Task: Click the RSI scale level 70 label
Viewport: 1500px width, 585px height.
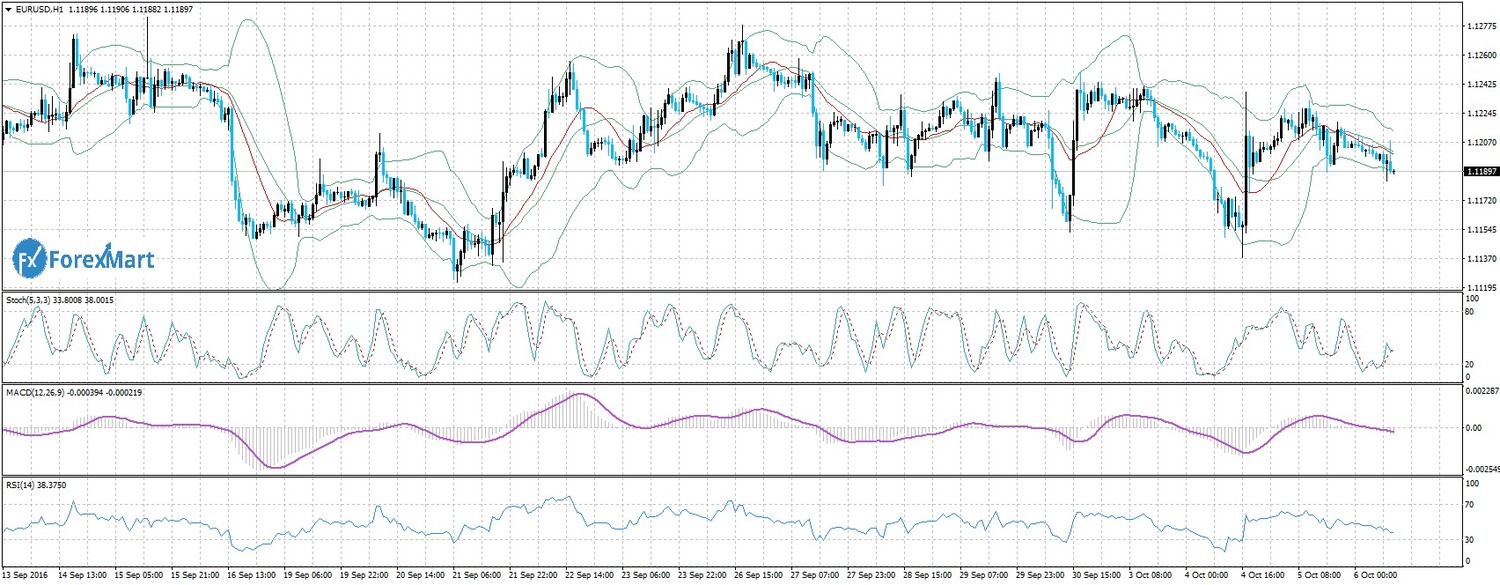Action: (x=1469, y=505)
